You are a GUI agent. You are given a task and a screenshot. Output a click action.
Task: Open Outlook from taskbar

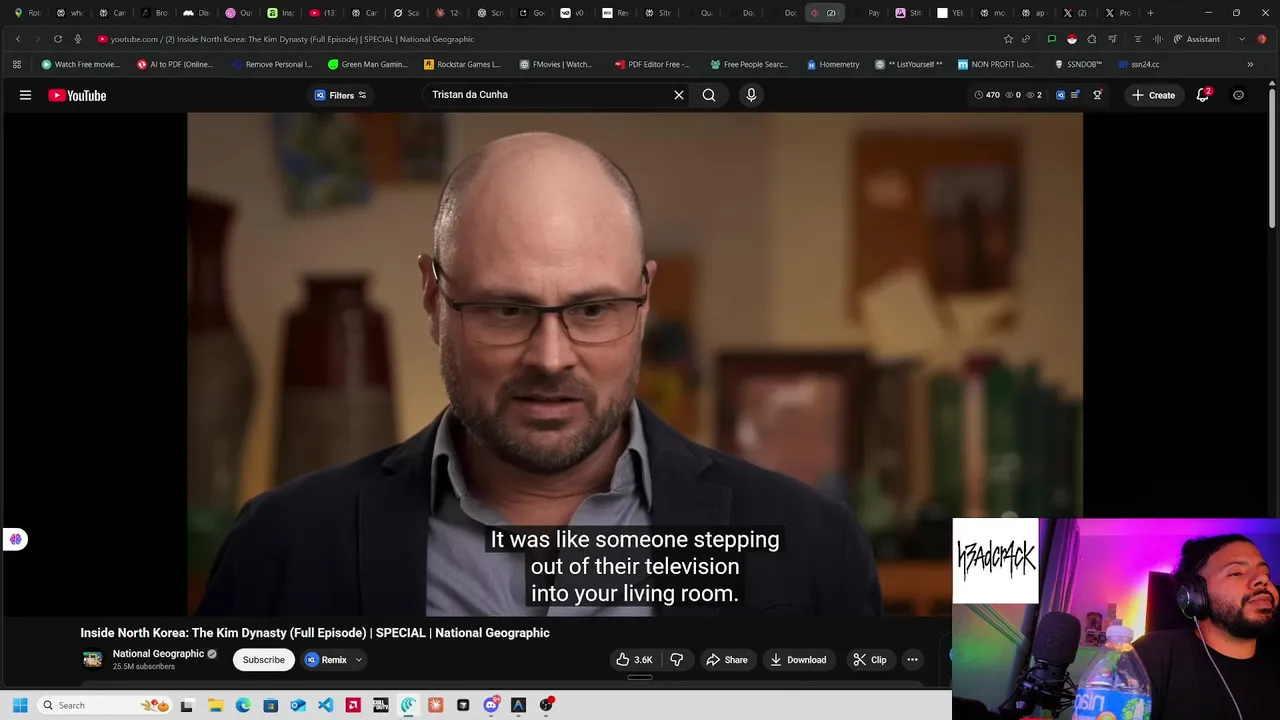coord(298,705)
